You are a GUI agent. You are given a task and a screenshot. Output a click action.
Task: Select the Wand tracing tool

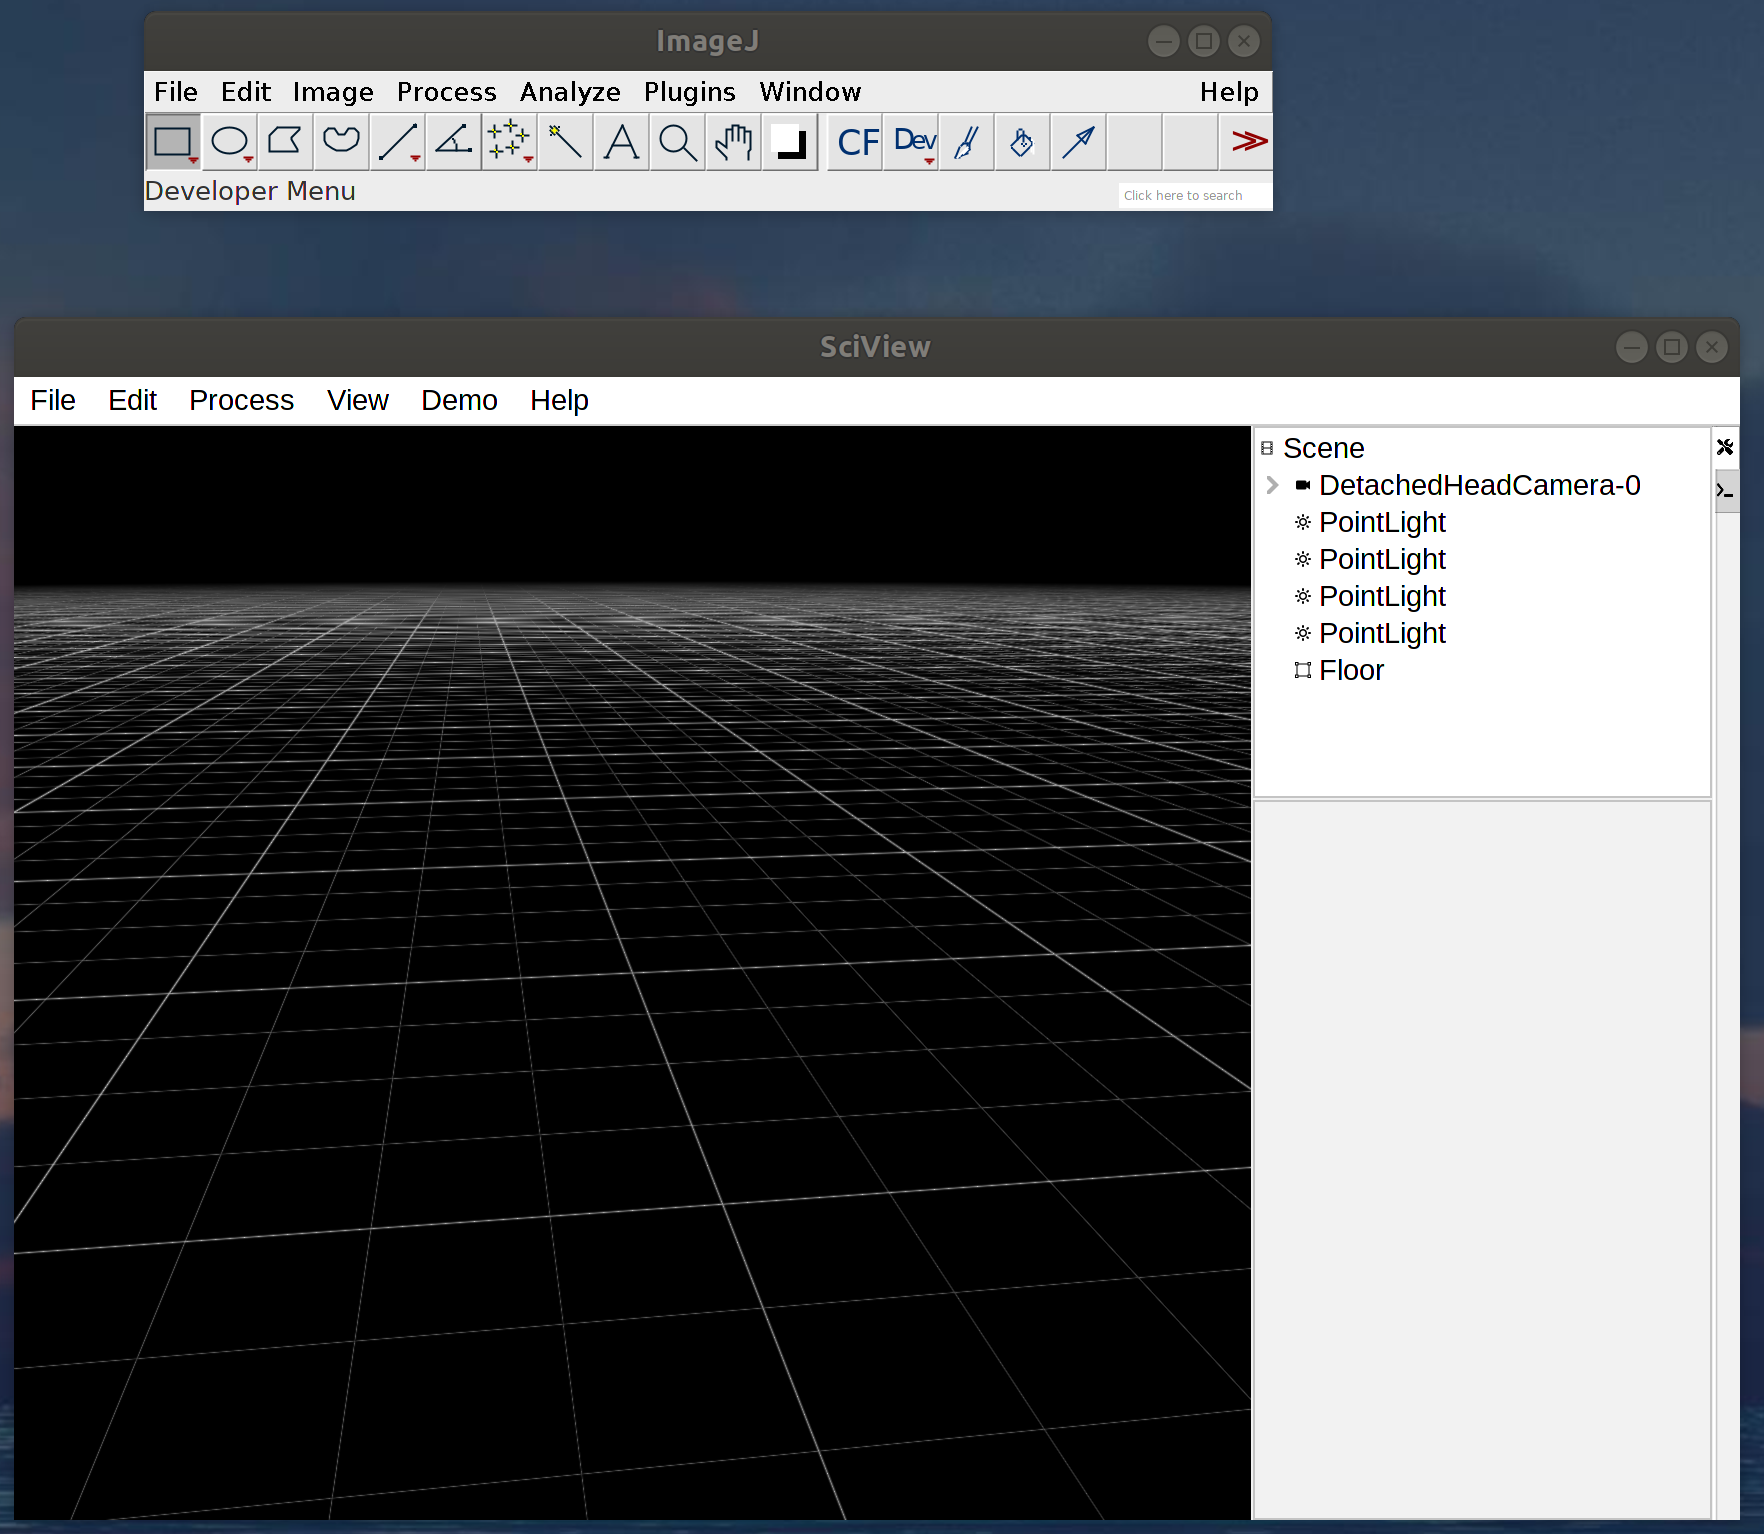click(x=566, y=142)
